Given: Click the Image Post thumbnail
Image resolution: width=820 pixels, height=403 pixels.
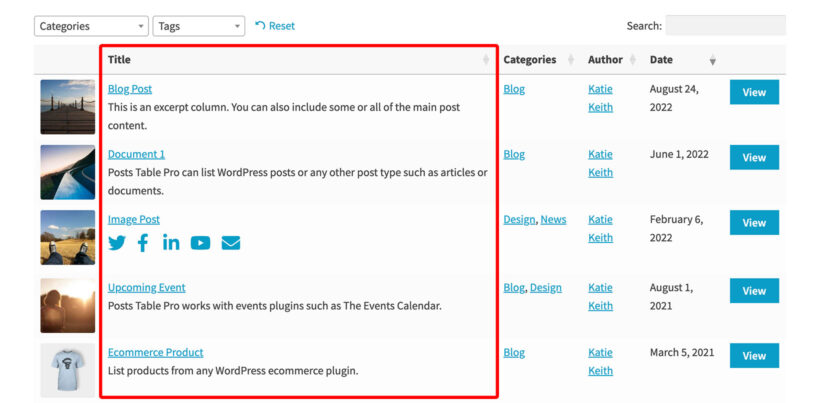Looking at the screenshot, I should [67, 237].
